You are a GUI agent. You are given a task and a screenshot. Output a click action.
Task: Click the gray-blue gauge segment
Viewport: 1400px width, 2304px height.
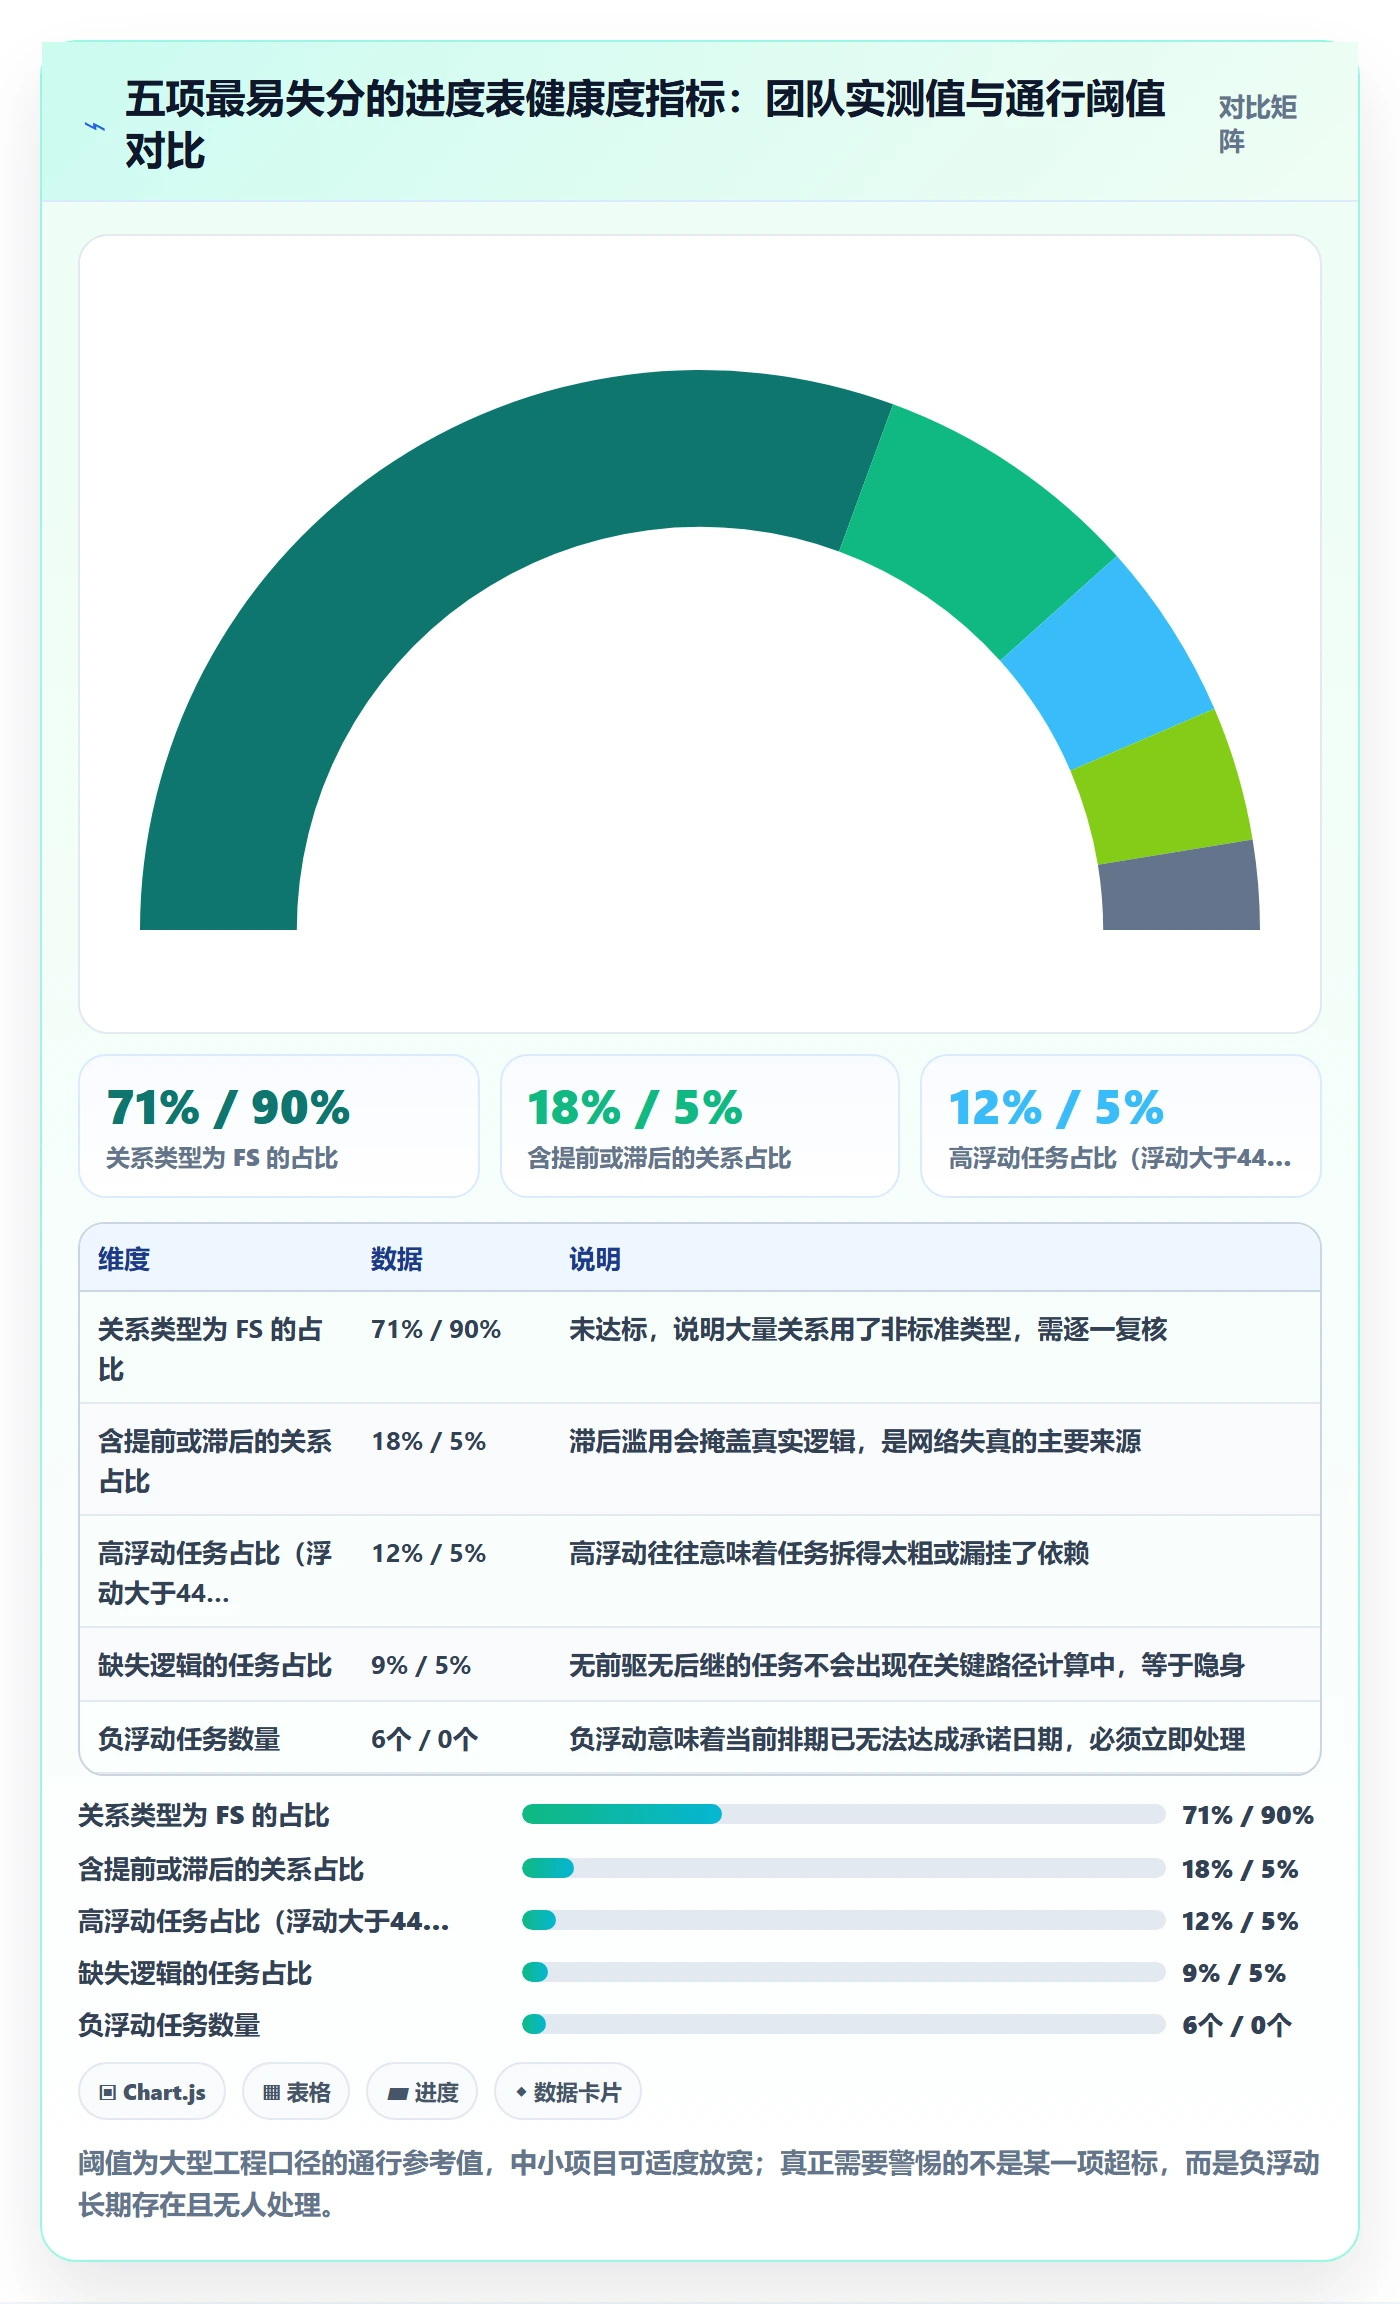coord(1180,888)
